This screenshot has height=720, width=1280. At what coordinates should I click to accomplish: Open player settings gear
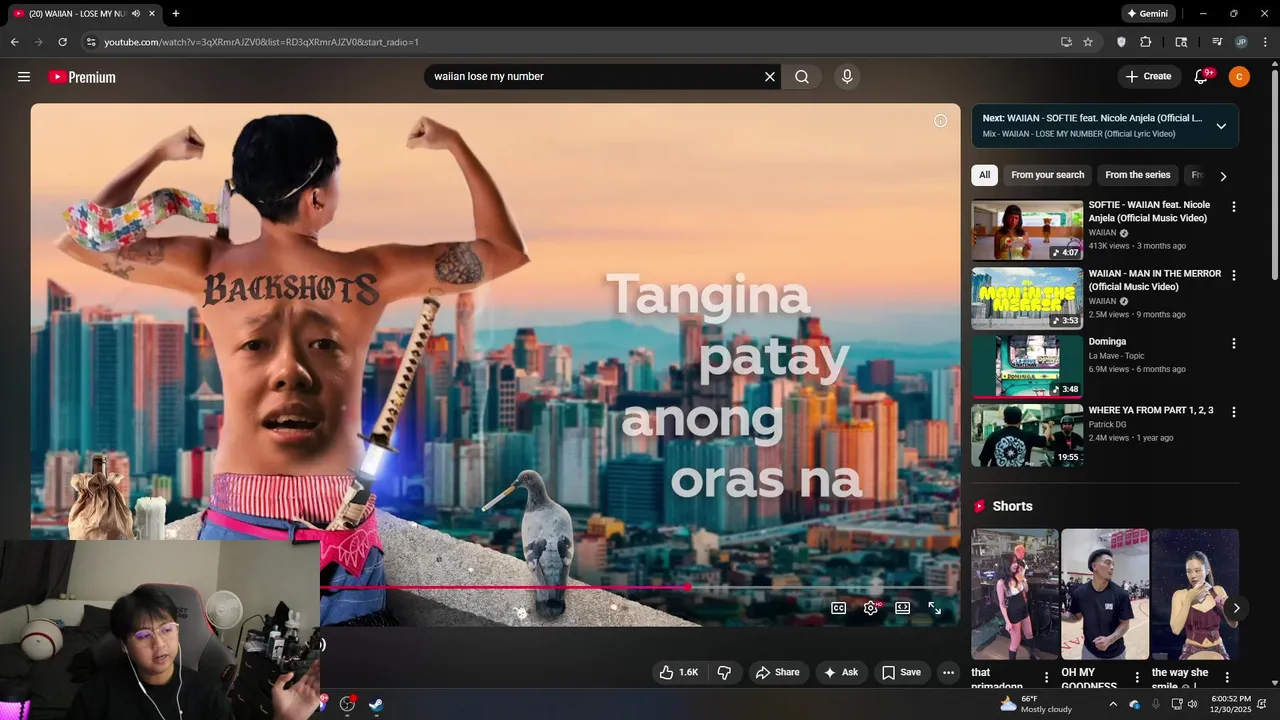[x=871, y=608]
